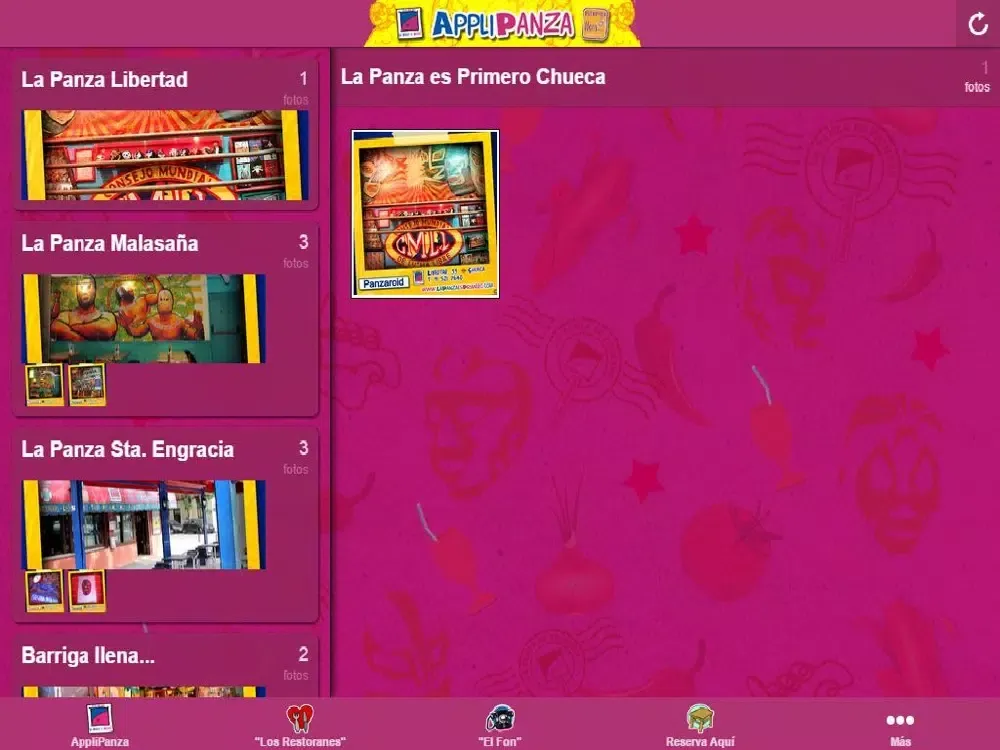Open La Panza Libertad banner photo
The image size is (1000, 750).
click(165, 155)
